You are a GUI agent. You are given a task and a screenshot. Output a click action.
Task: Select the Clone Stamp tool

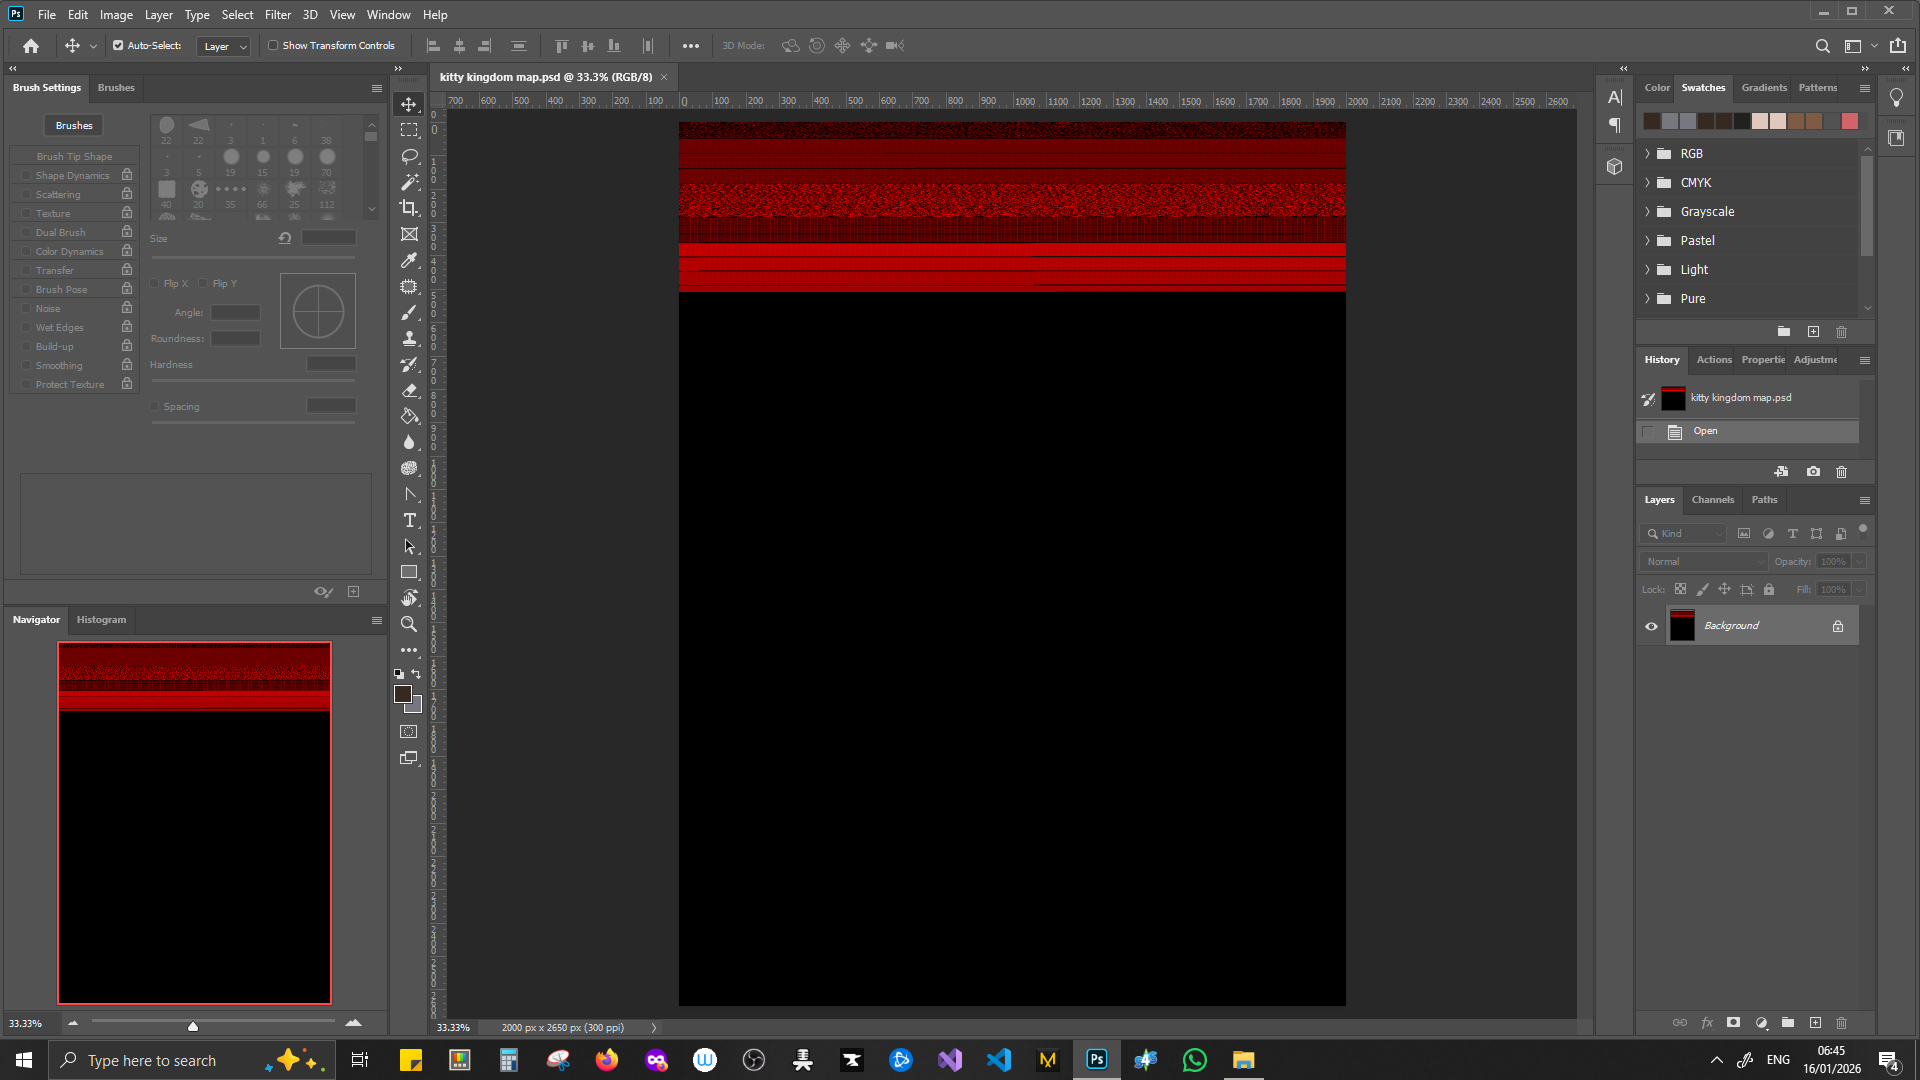pyautogui.click(x=409, y=338)
